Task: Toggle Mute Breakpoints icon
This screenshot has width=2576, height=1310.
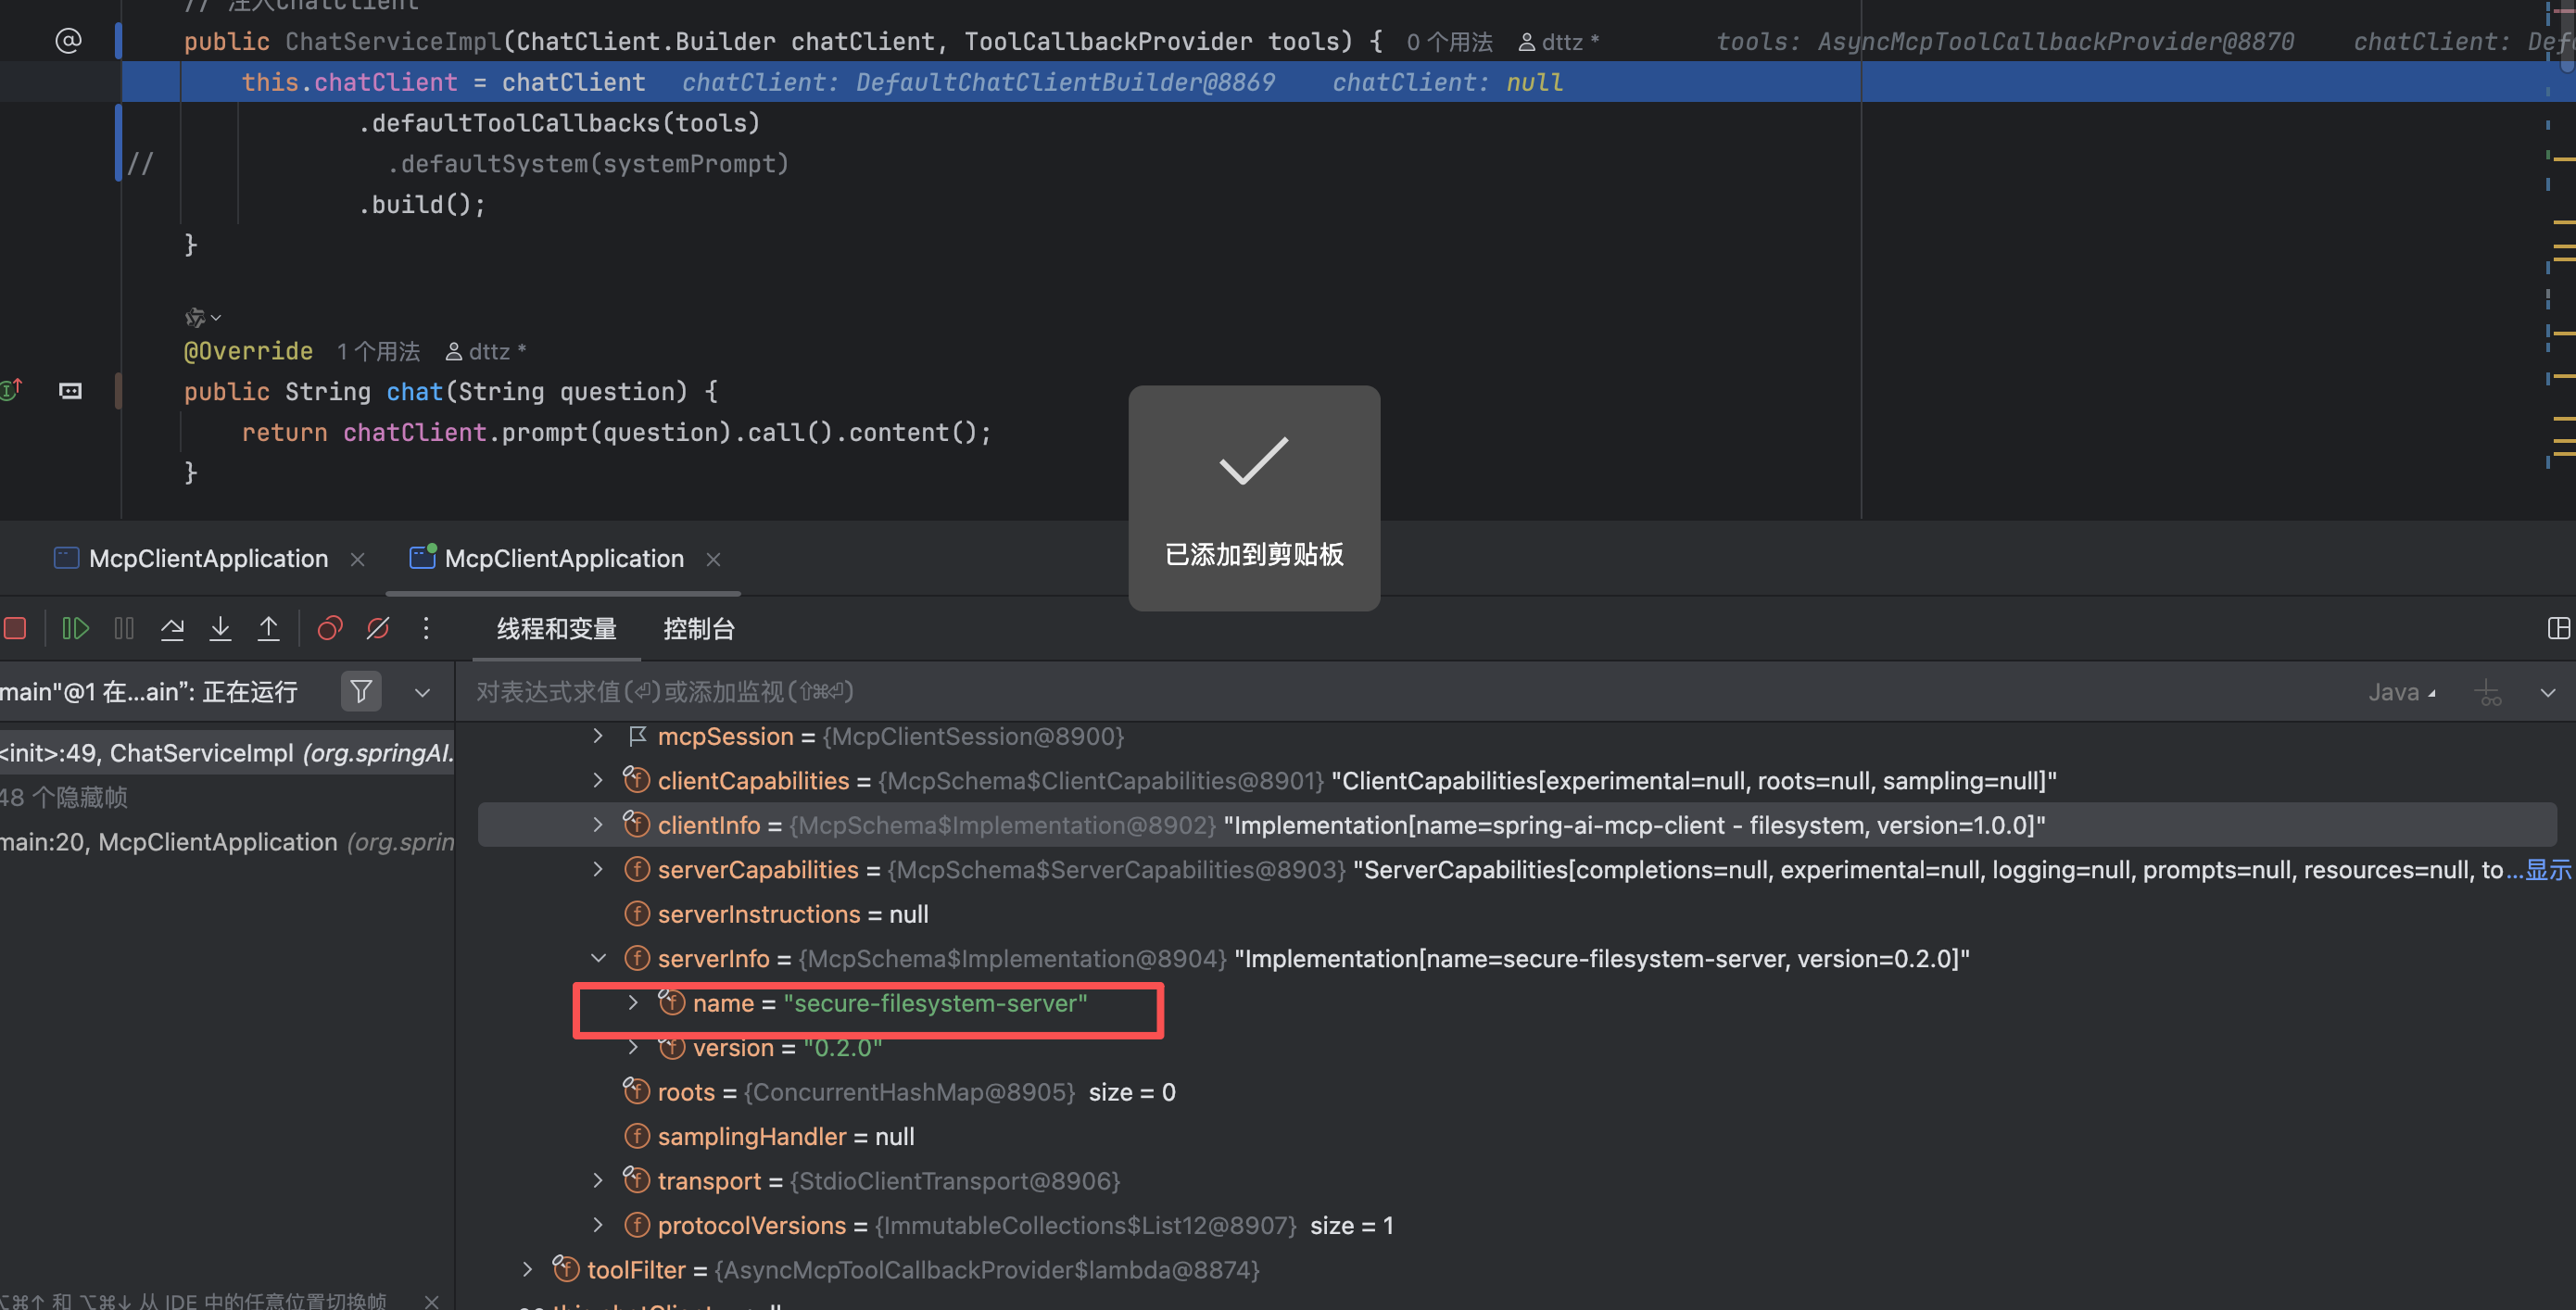Action: click(378, 628)
